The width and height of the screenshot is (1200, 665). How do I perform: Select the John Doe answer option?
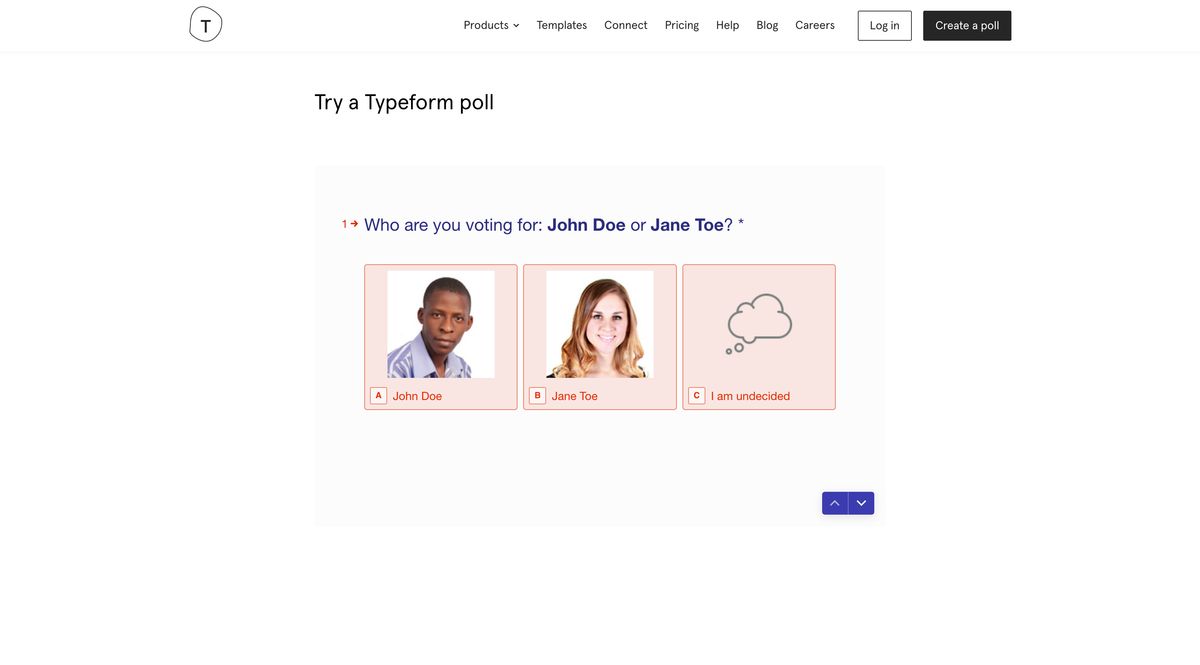point(441,337)
